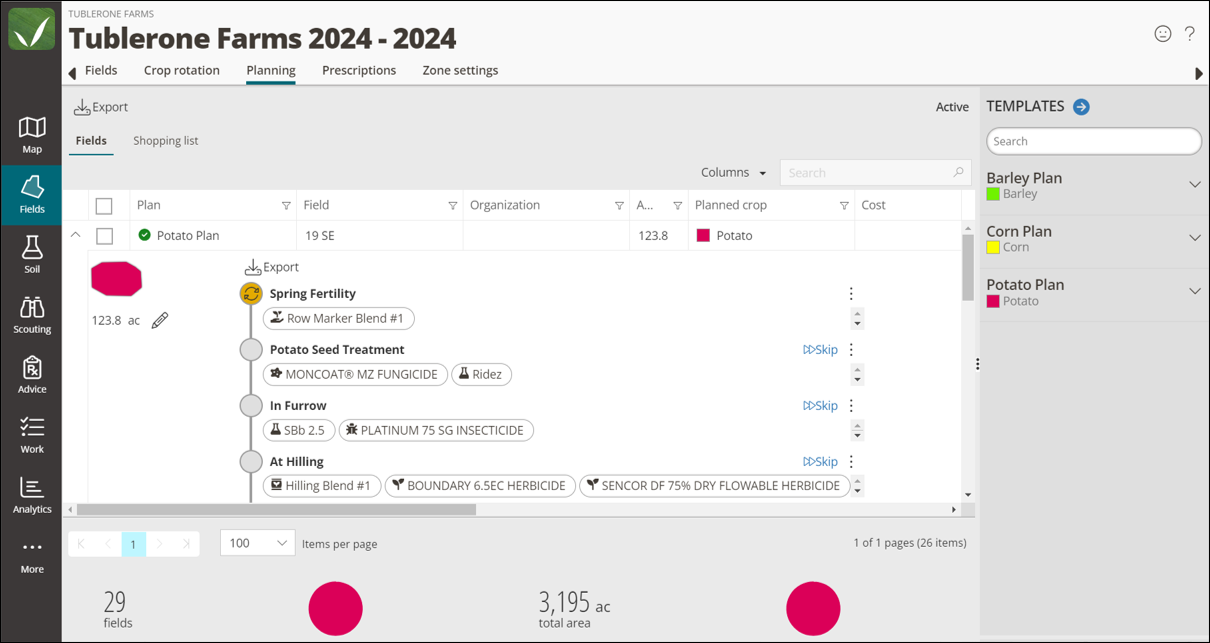Click the yellow Corn color swatch
The width and height of the screenshot is (1210, 643).
point(993,247)
